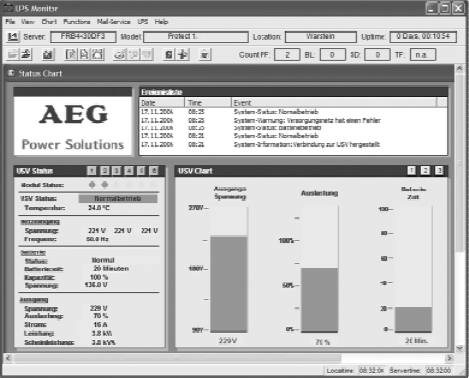Switch to USV Chart view 2

click(x=425, y=171)
